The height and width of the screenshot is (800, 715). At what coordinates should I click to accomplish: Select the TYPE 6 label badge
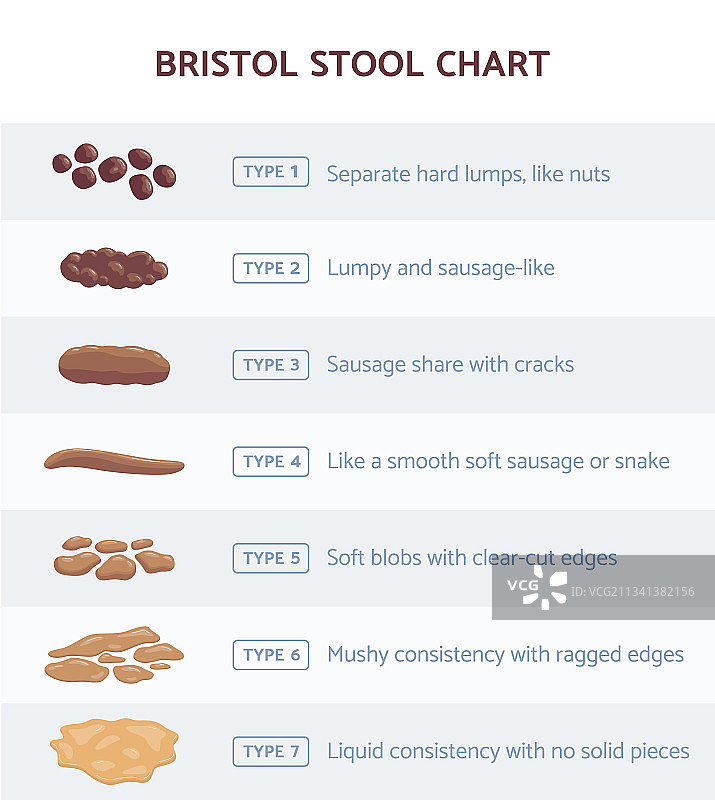point(271,655)
